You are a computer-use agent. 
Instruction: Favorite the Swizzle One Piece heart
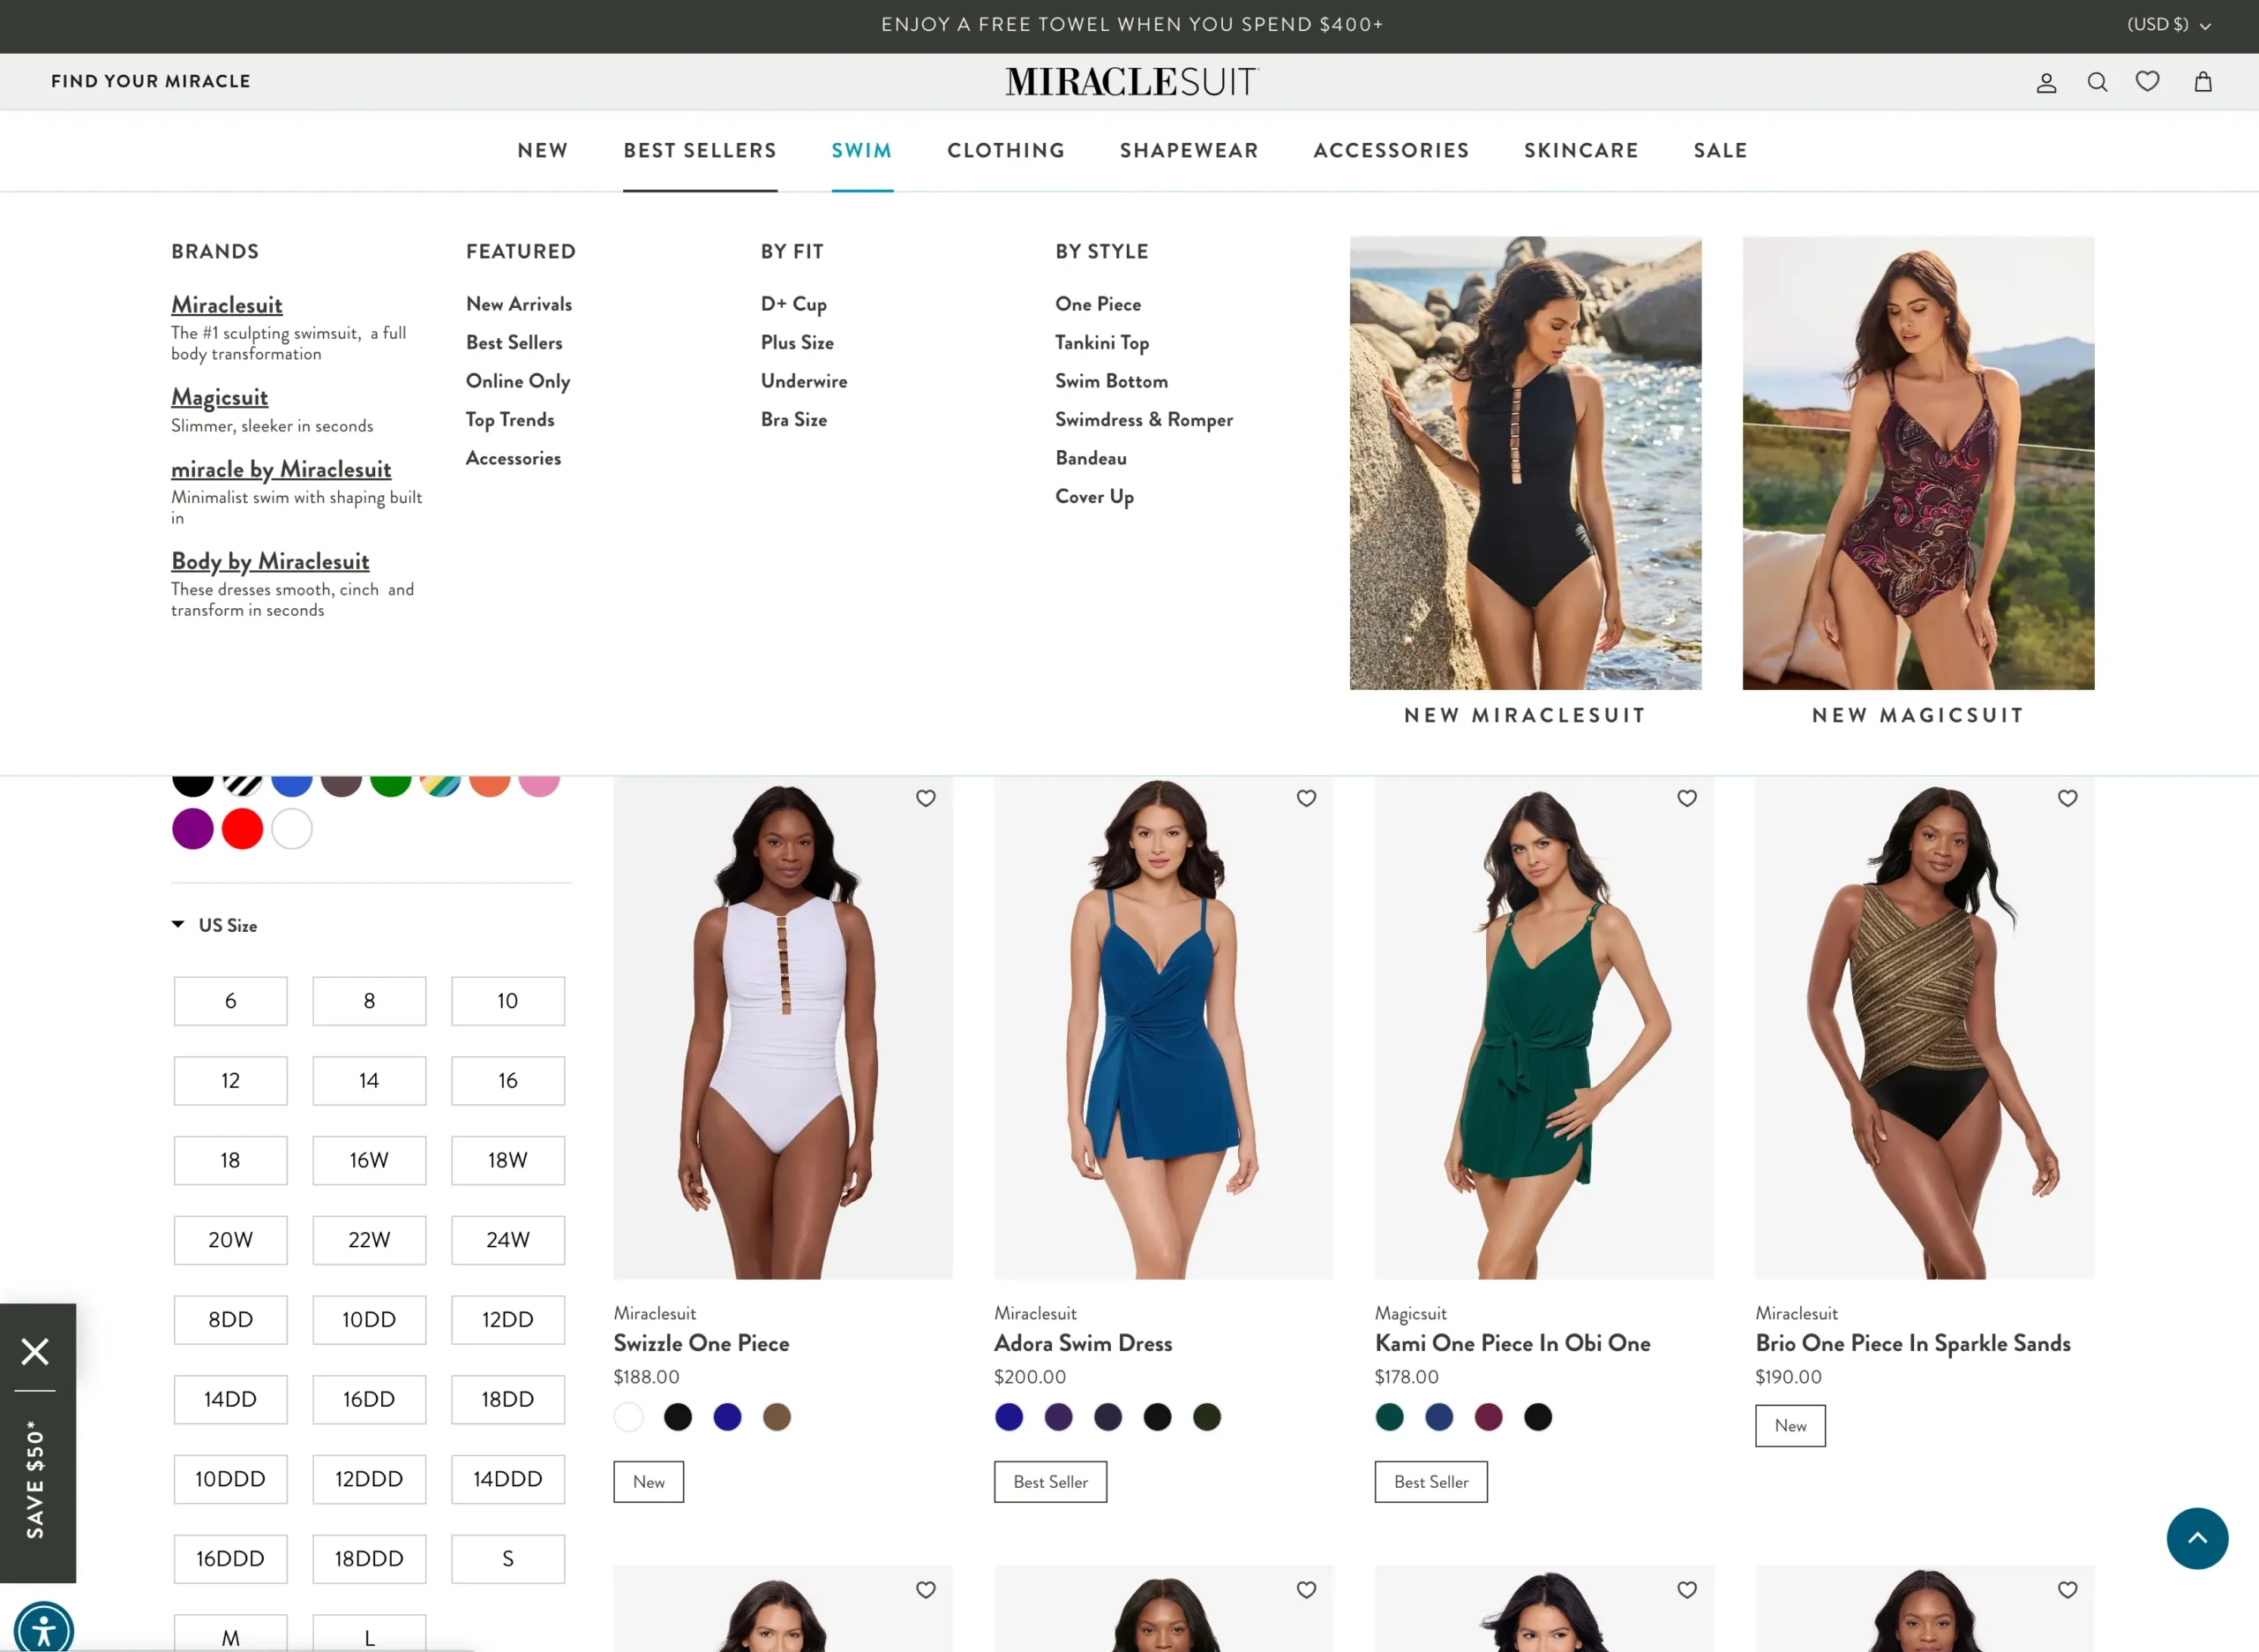pyautogui.click(x=925, y=798)
